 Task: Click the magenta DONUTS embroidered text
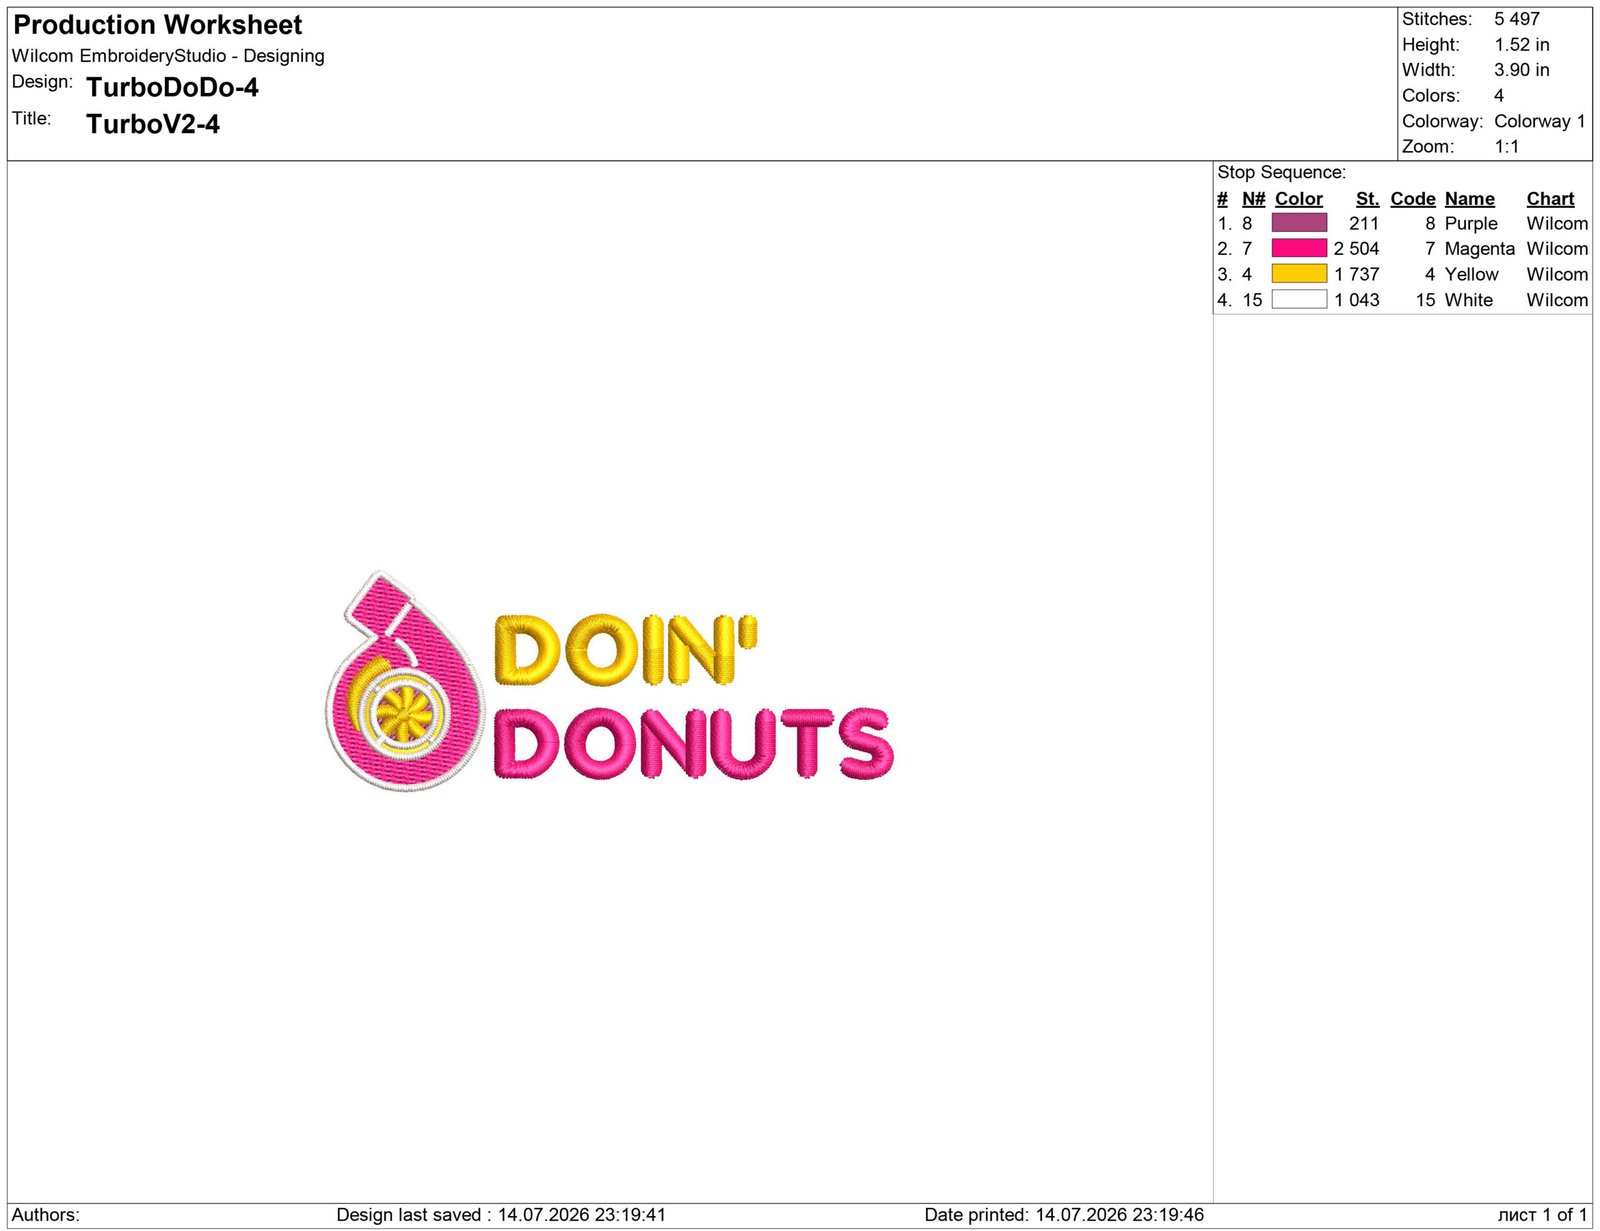pos(694,743)
